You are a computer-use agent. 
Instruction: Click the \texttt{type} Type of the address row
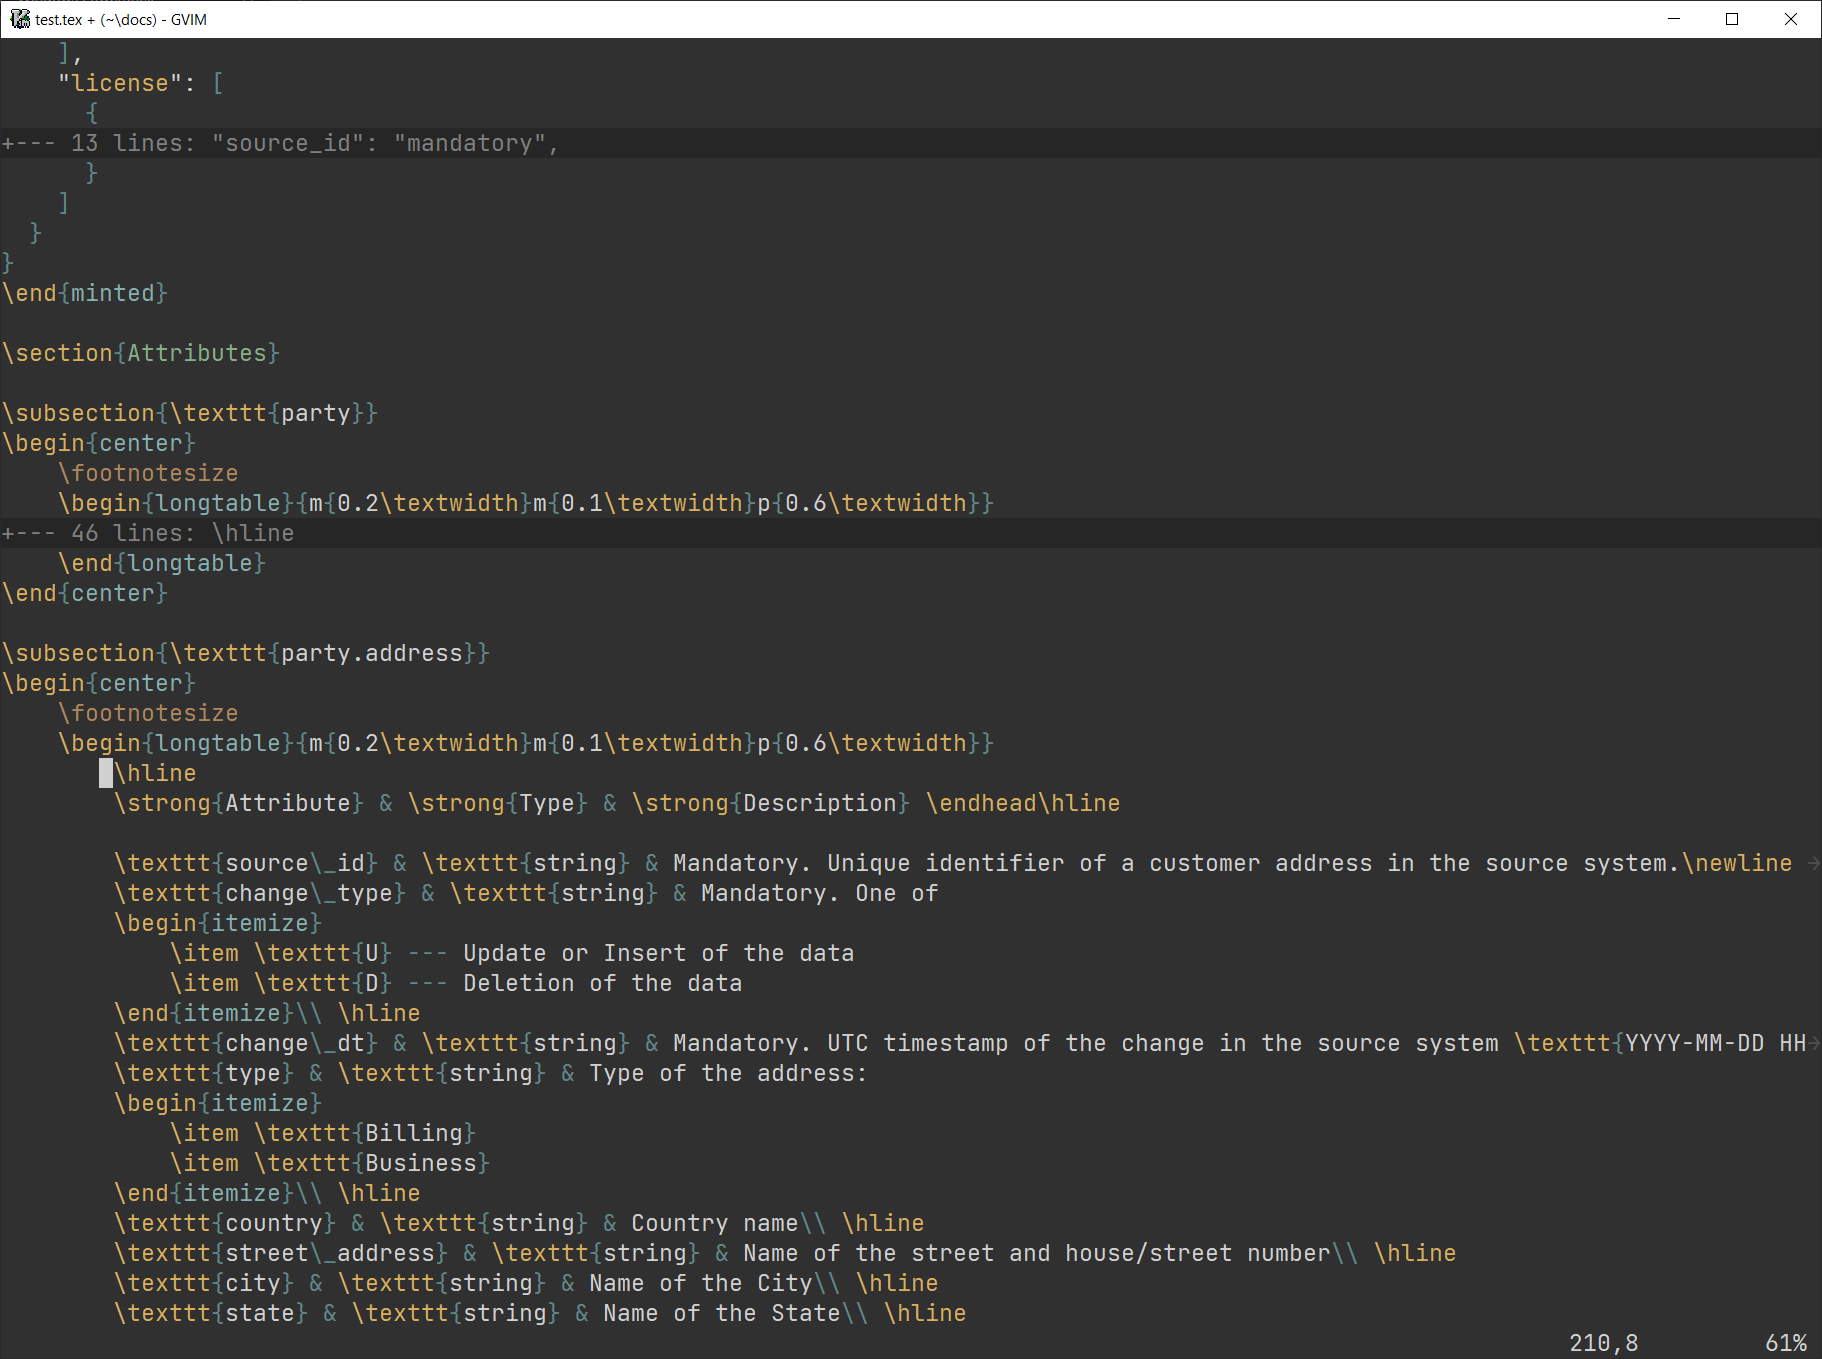click(x=490, y=1073)
